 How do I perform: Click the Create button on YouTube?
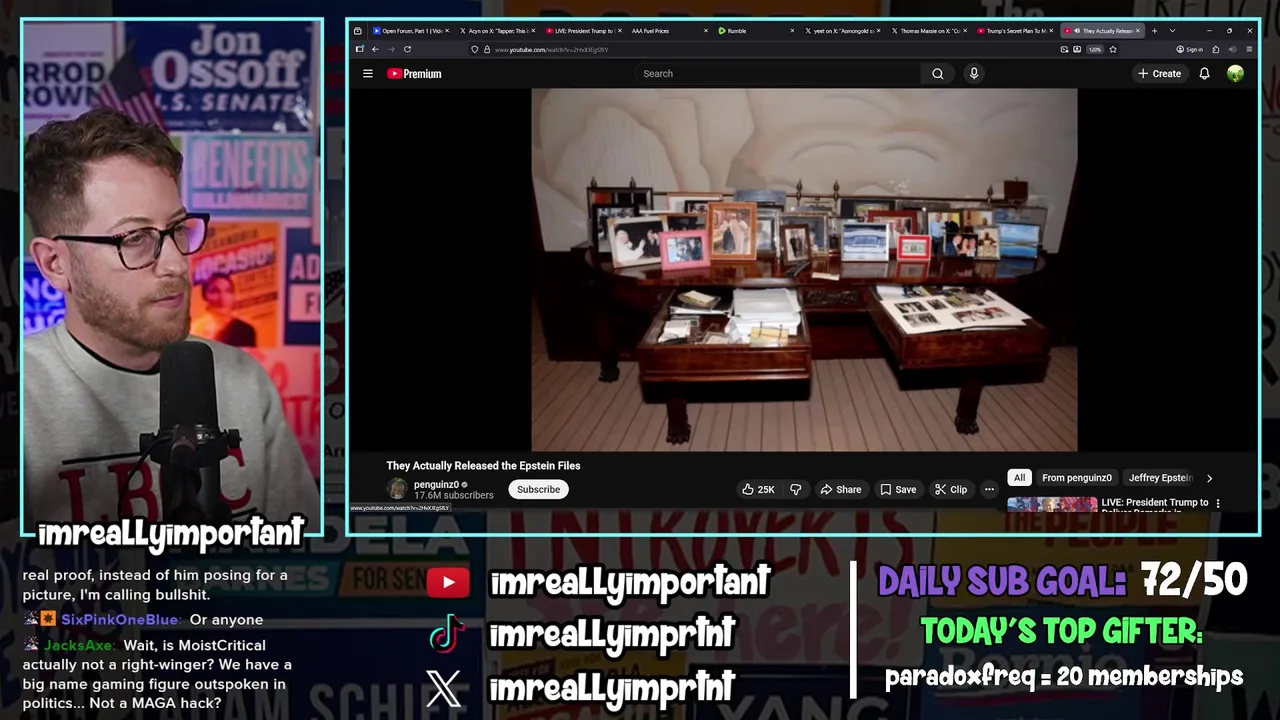pos(1159,73)
